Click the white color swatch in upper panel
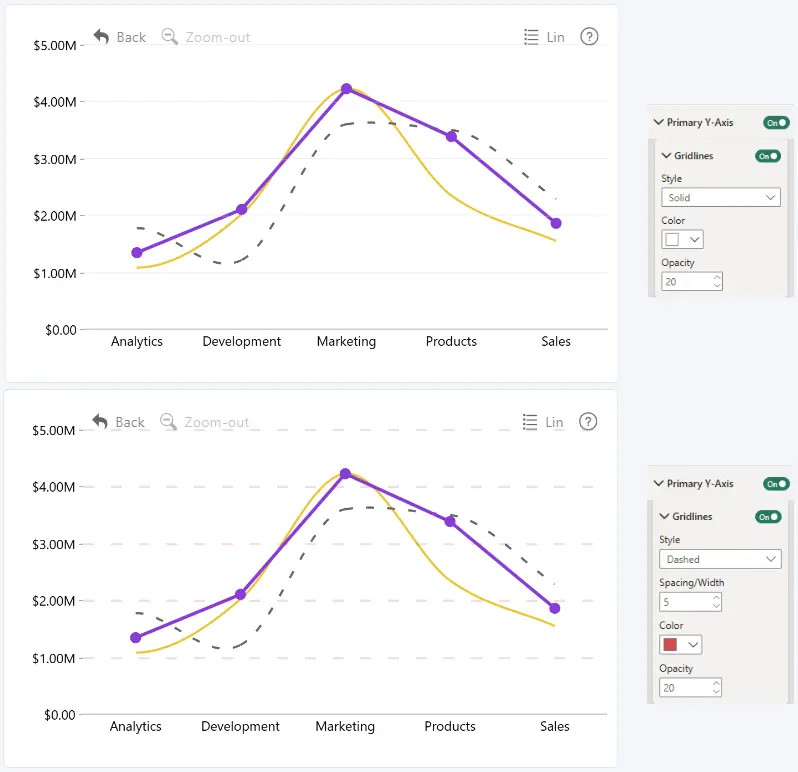The width and height of the screenshot is (798, 772). [672, 239]
